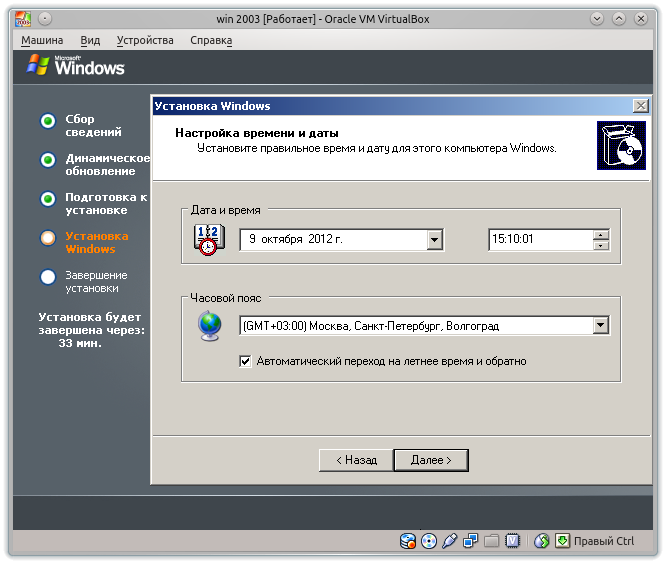This screenshot has height=564, width=666.
Task: Decrease time with the down spinner arrow
Action: pyautogui.click(x=601, y=245)
